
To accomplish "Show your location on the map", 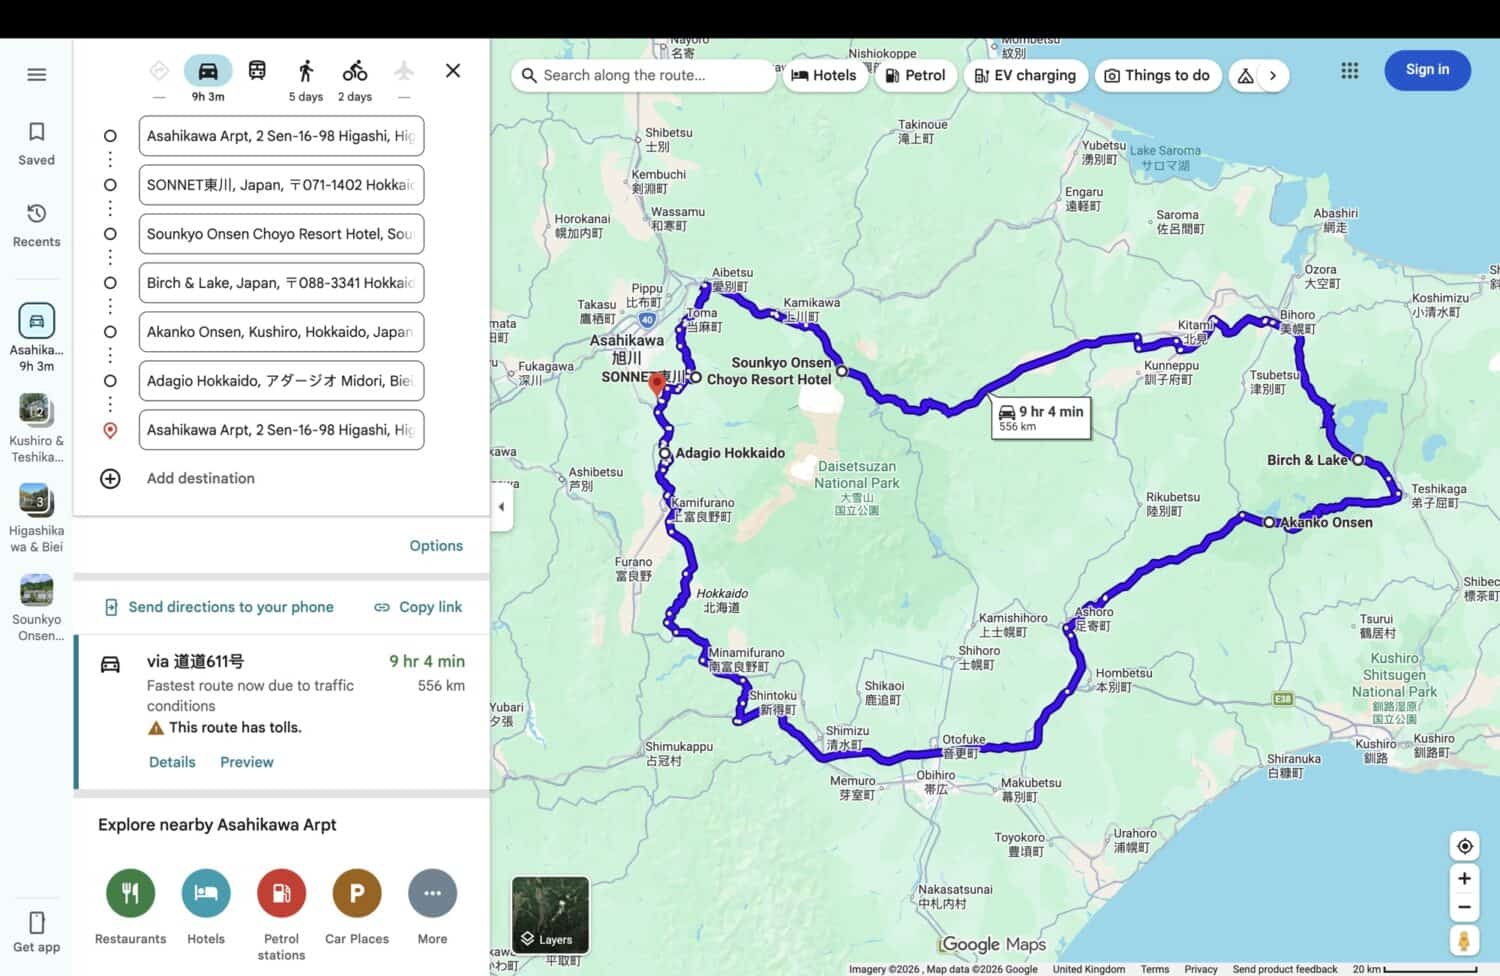I will (1464, 846).
